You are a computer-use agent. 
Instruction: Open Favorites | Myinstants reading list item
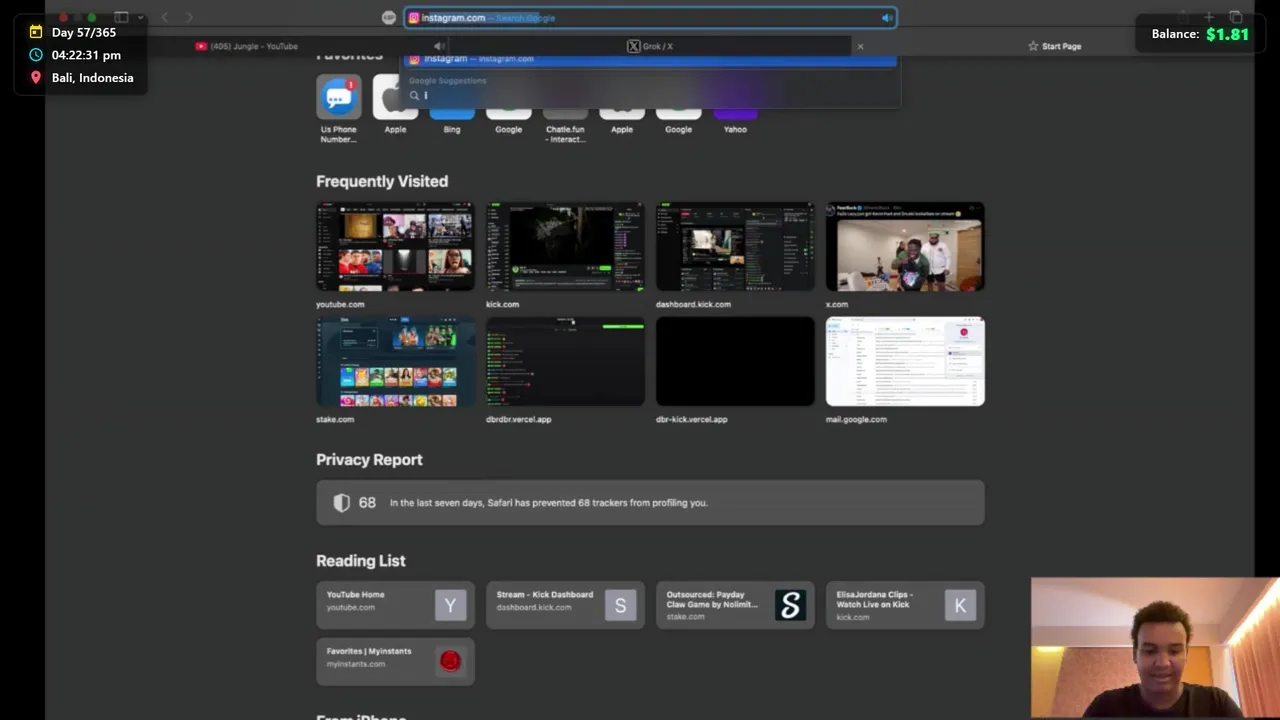click(x=396, y=661)
